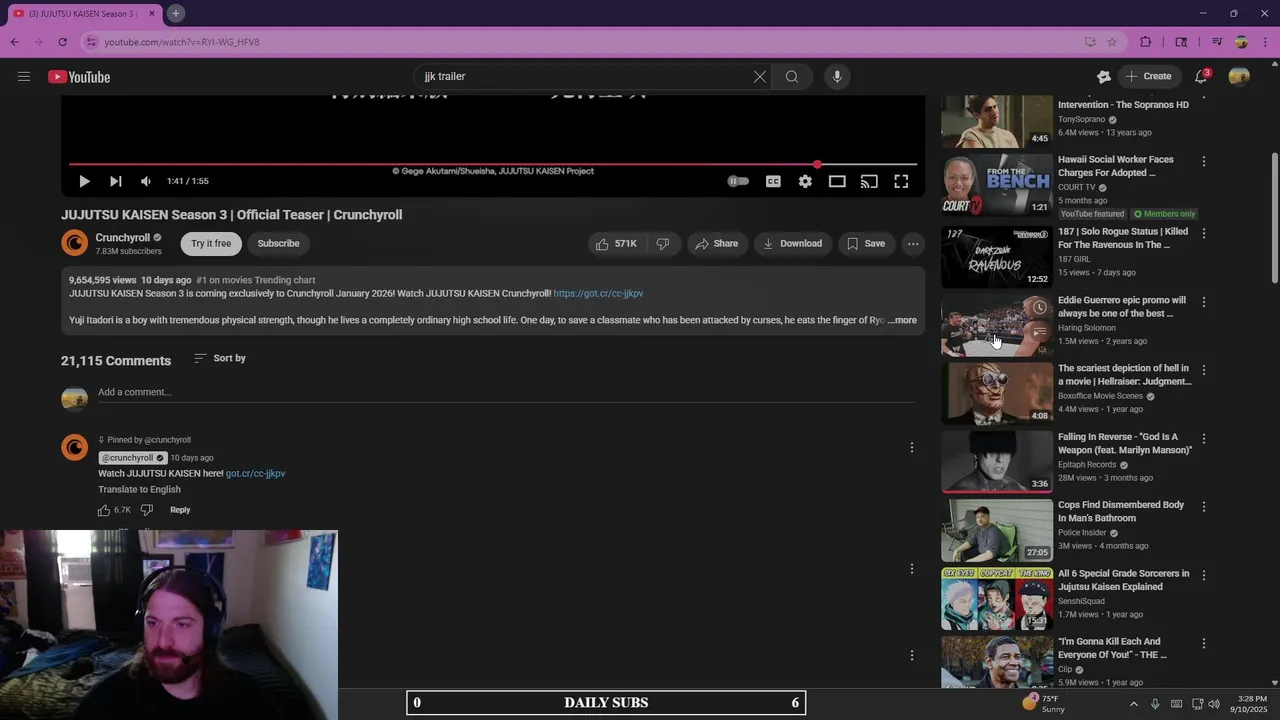The image size is (1280, 720).
Task: Reply to the pinned comment
Action: 180,510
